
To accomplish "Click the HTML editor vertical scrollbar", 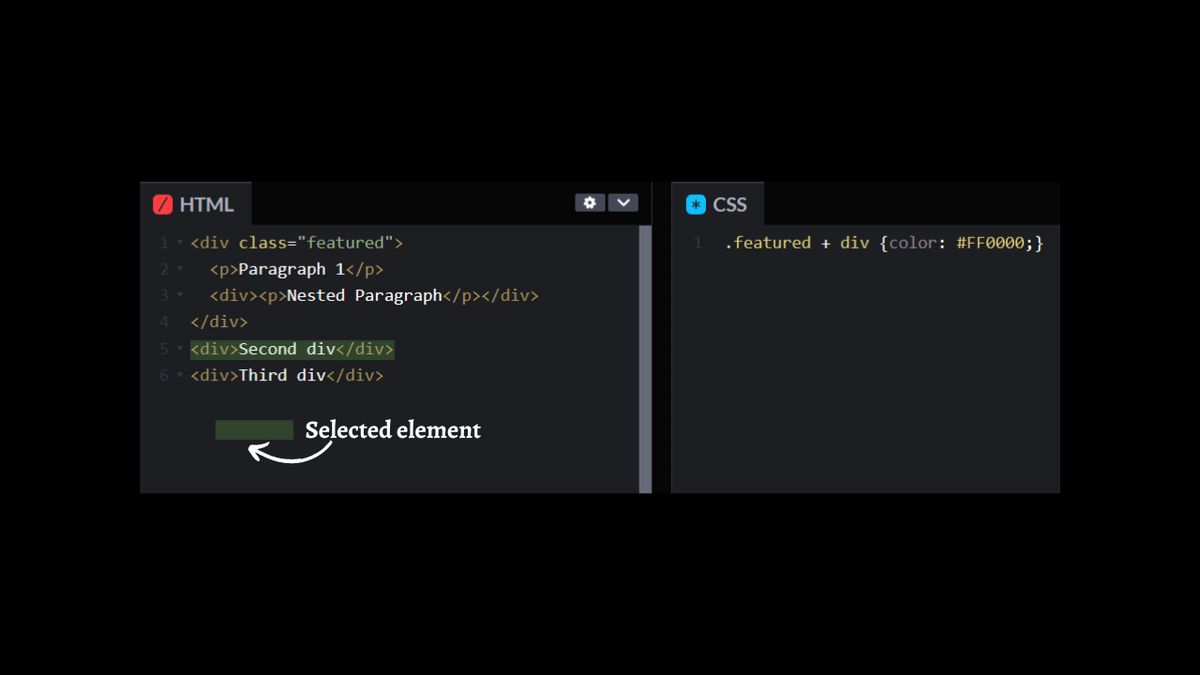I will (645, 358).
